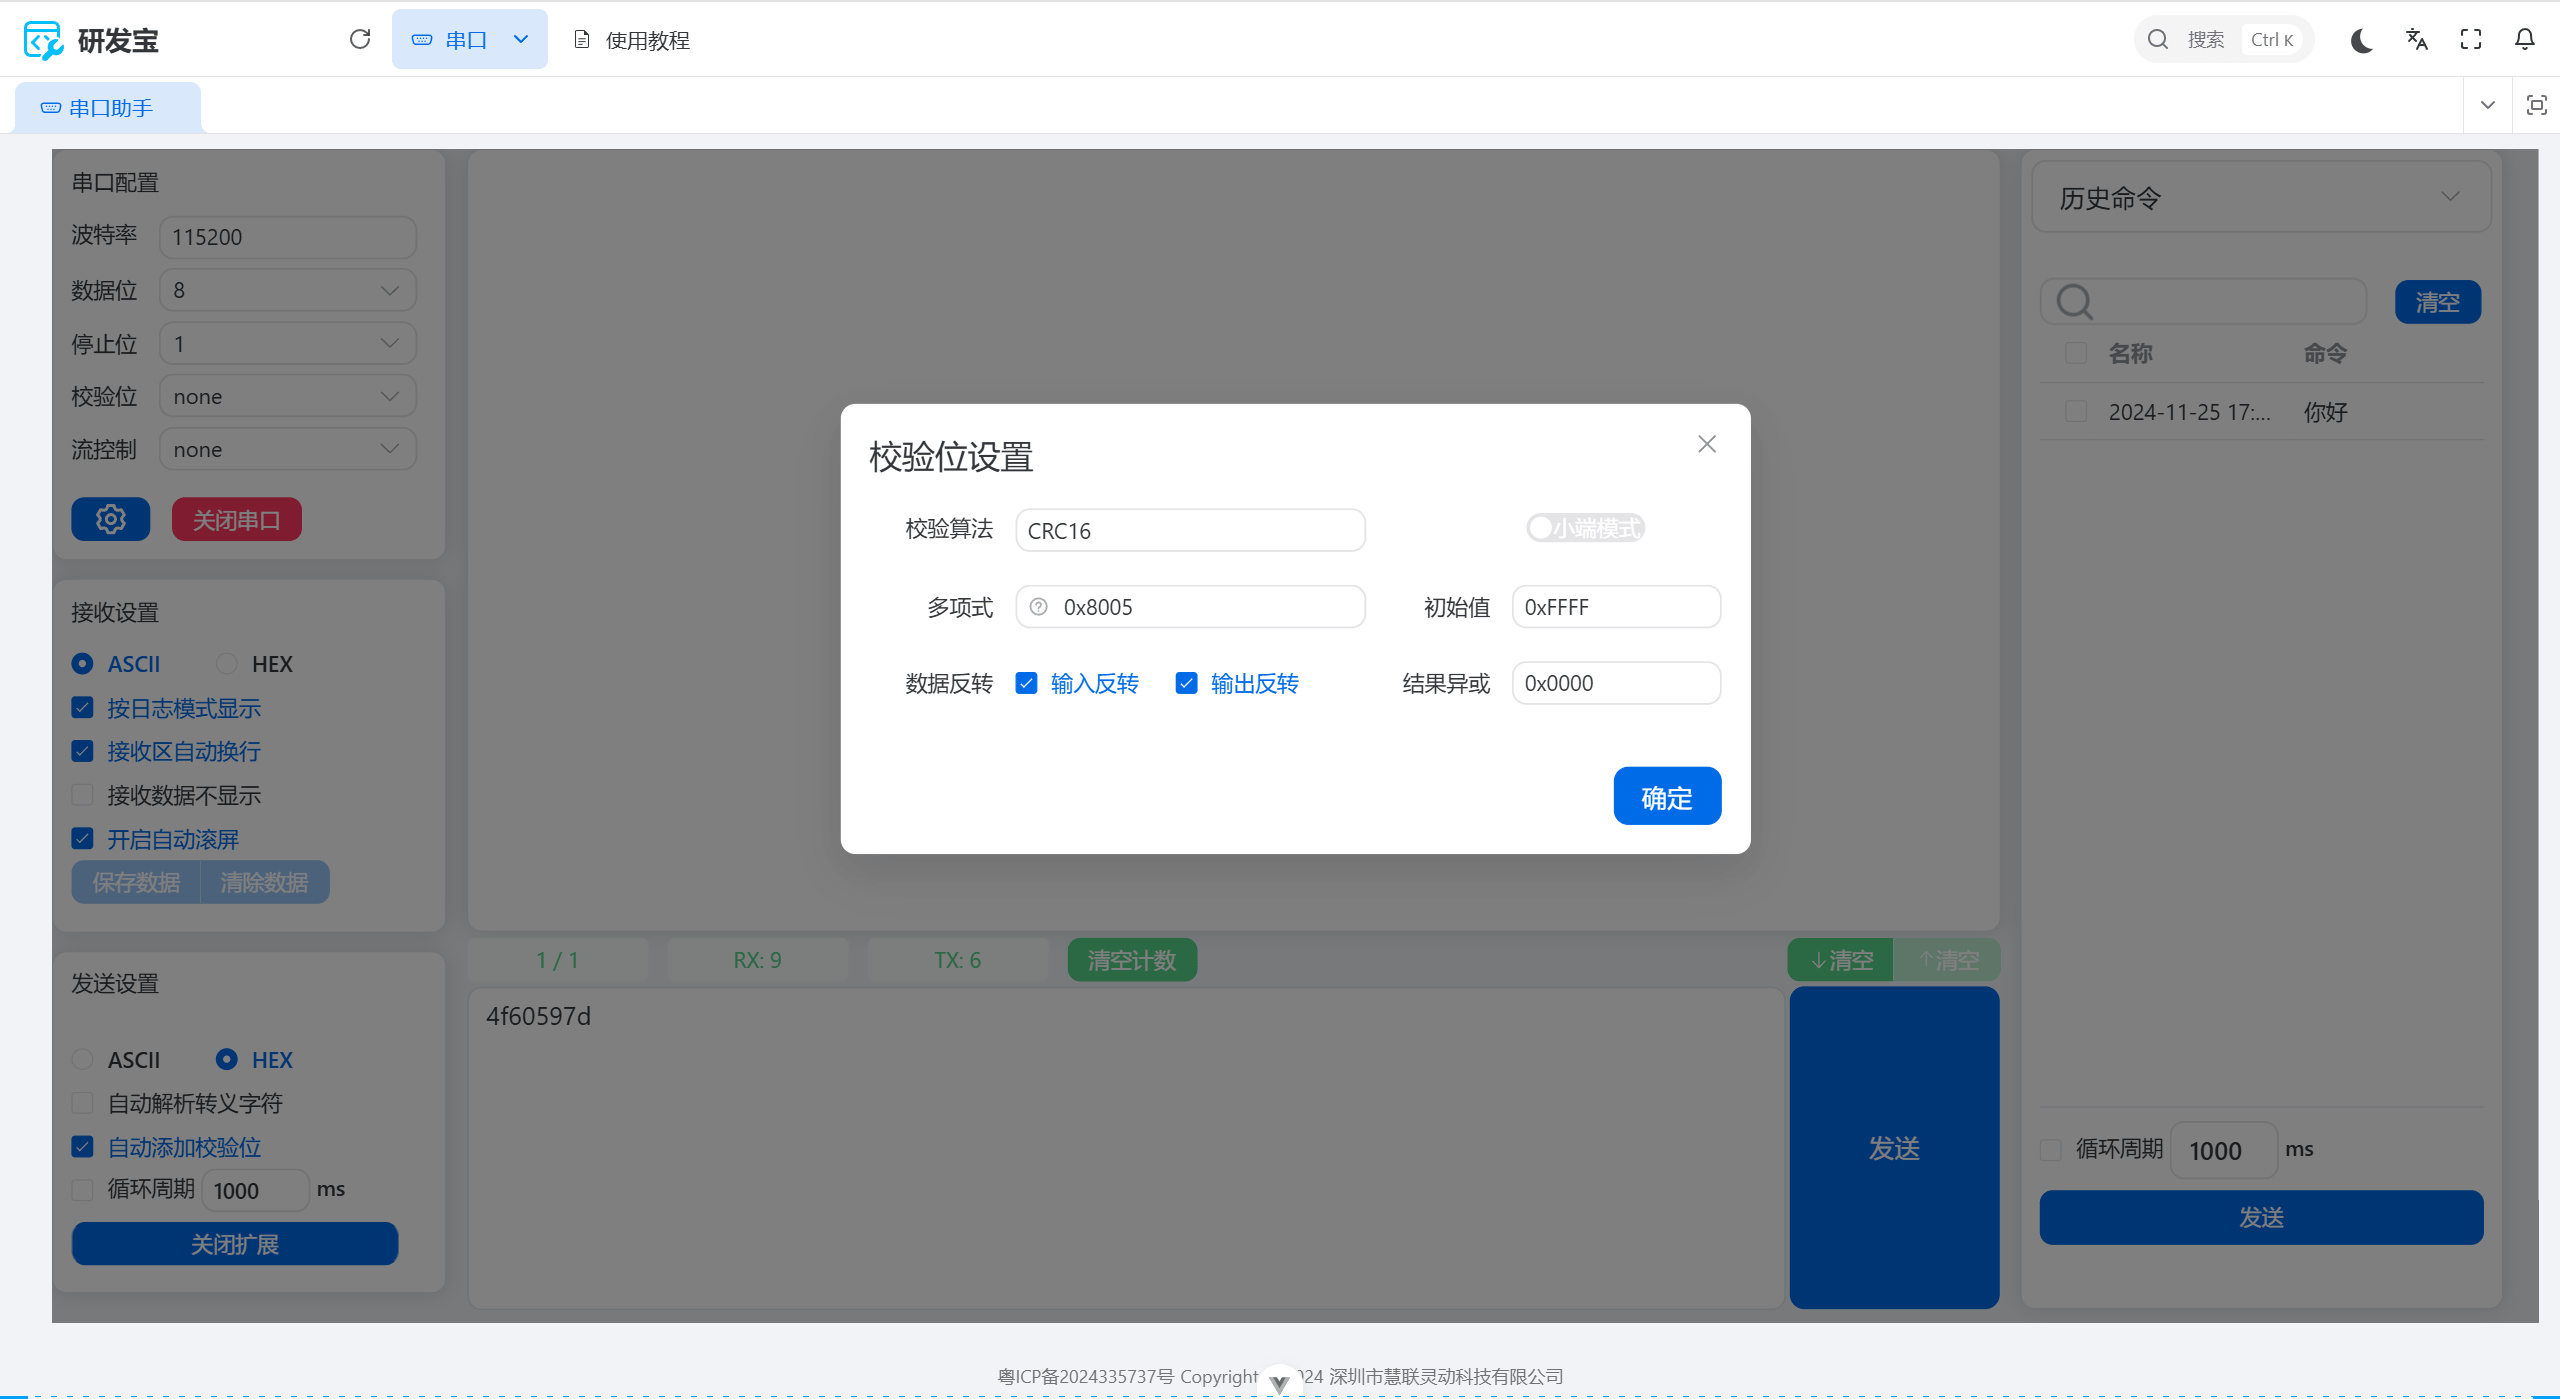Open the 校验算法 CRC16 dropdown
Screen dimensions: 2560x1399
pos(1190,530)
